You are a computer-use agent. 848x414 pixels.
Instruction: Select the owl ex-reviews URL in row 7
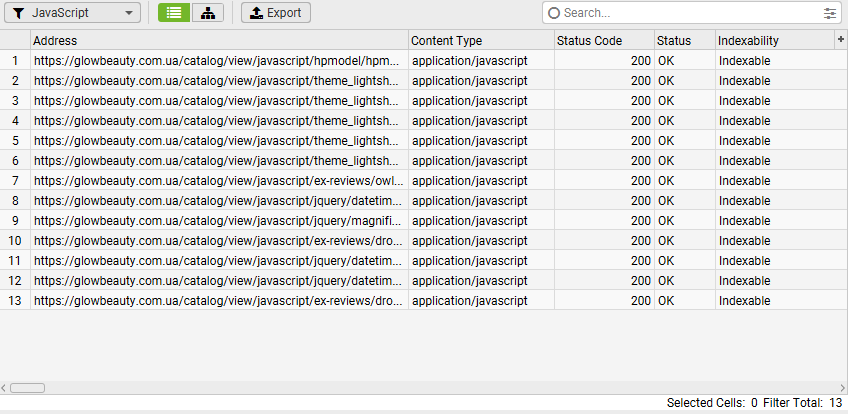[217, 180]
